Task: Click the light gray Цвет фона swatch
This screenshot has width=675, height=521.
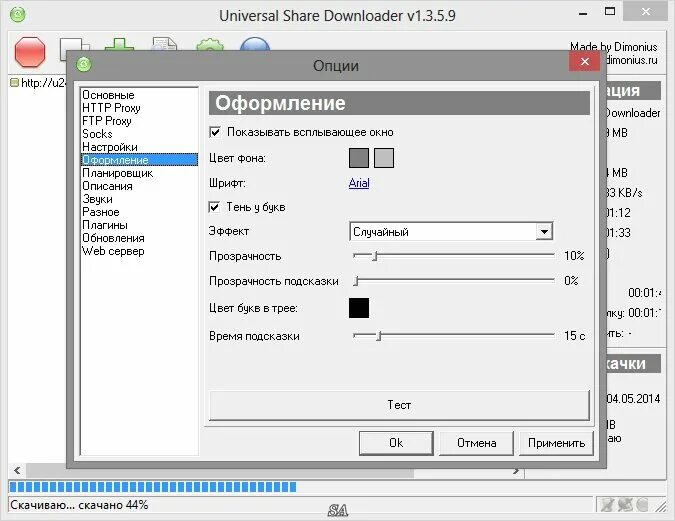Action: pos(384,158)
